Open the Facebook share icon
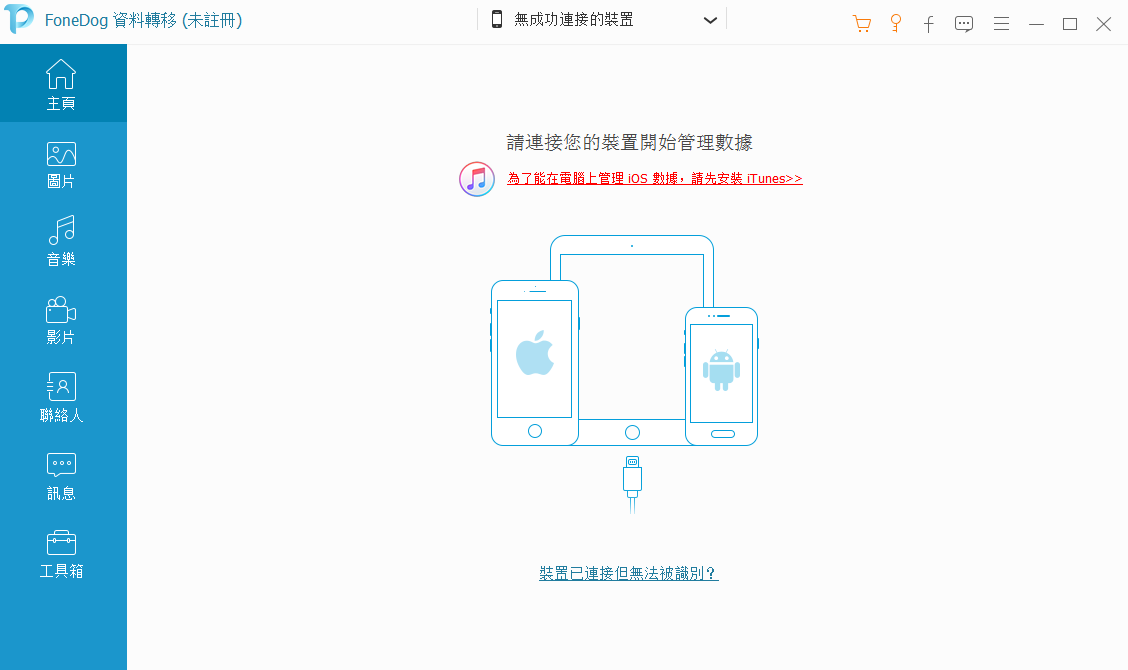Viewport: 1128px width, 670px height. (929, 24)
